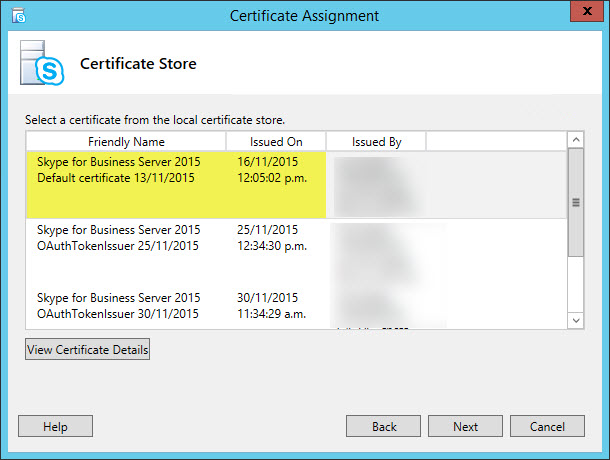The image size is (610, 460).
Task: Select Default certificate 13/11/2015 row
Action: pos(296,185)
